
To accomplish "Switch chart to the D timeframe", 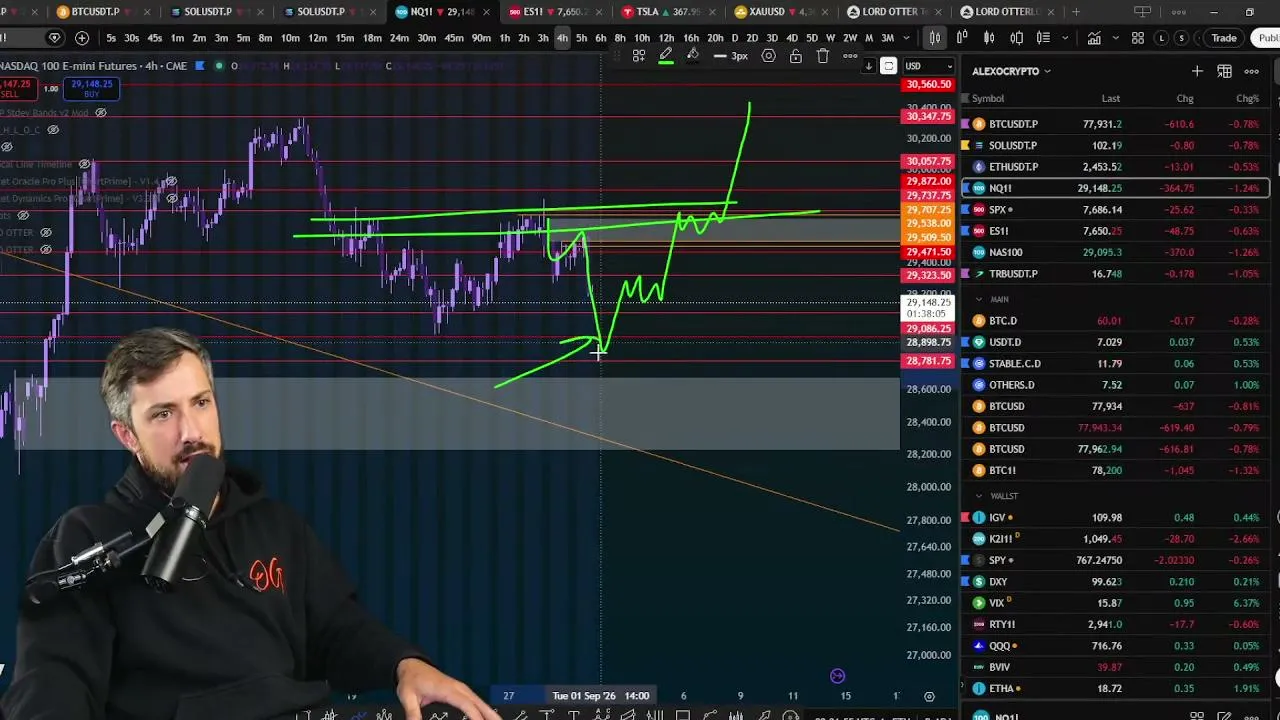I will [735, 38].
